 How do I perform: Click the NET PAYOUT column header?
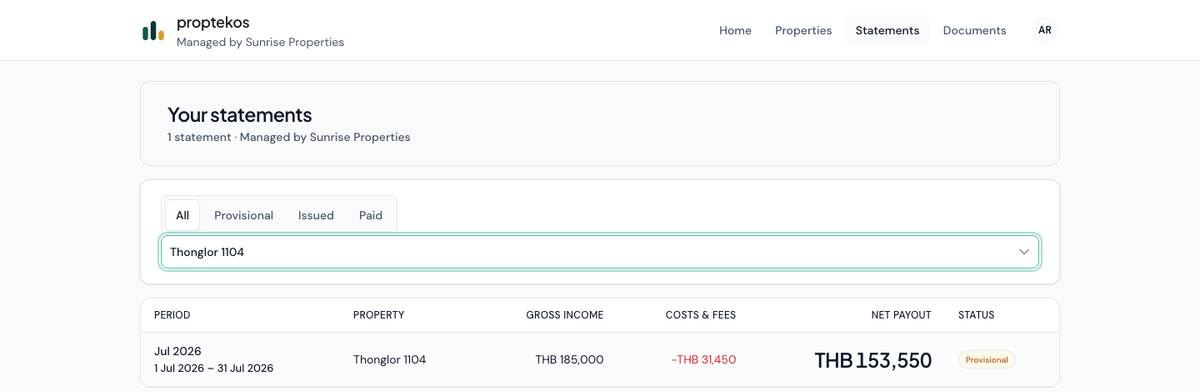[x=901, y=315]
